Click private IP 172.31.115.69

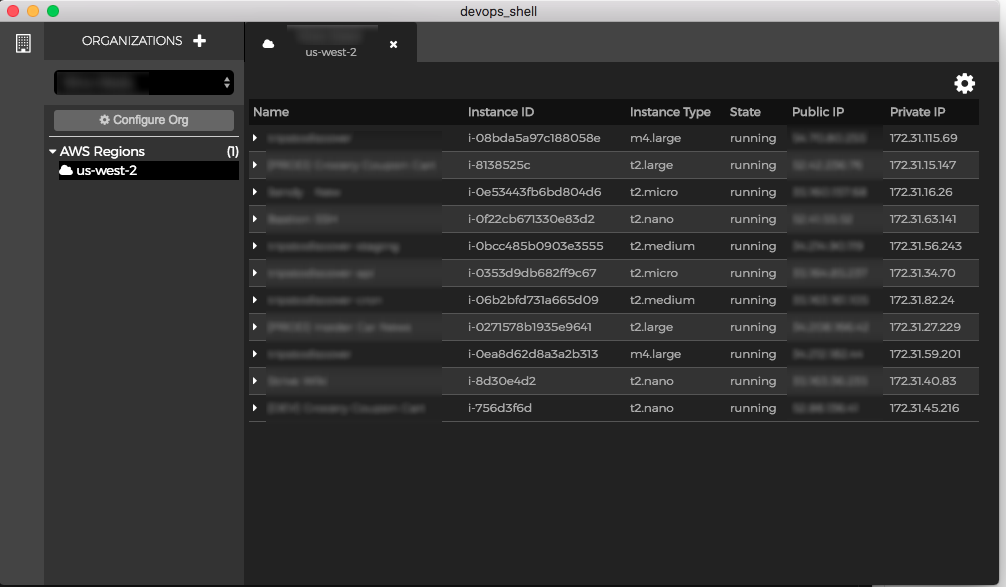(x=923, y=138)
